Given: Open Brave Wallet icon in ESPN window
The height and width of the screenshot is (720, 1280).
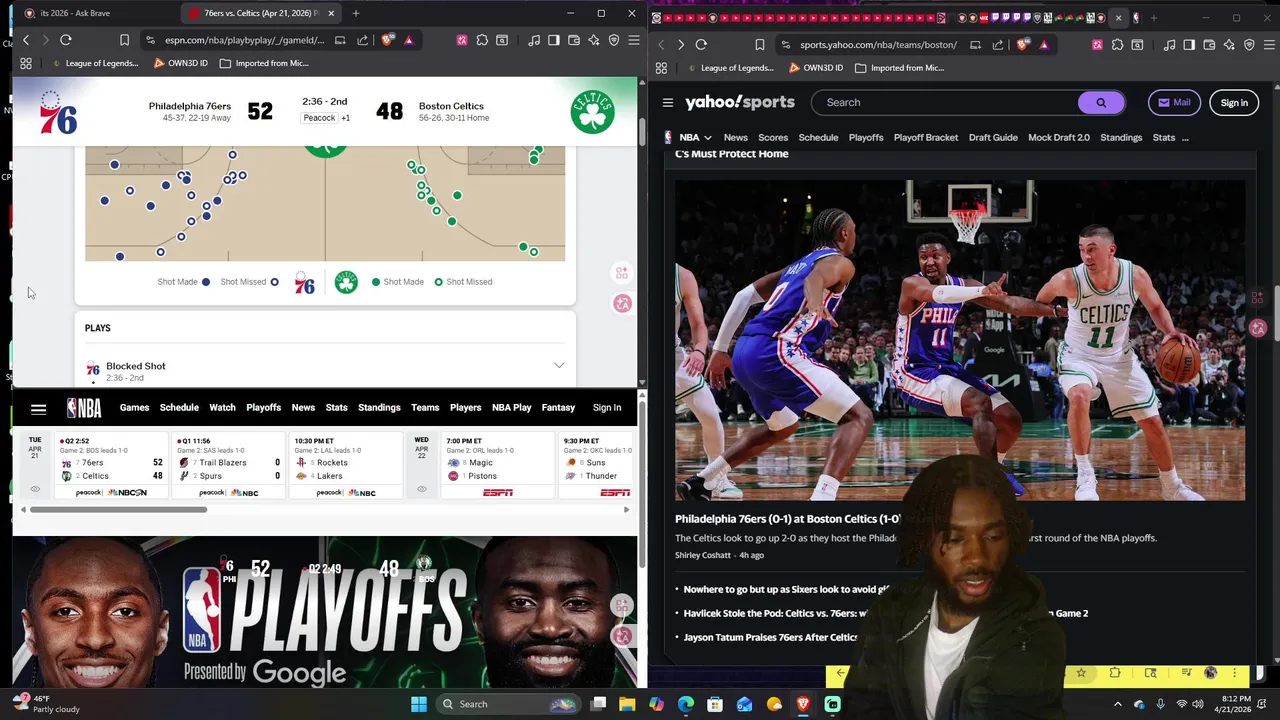Looking at the screenshot, I should click(x=574, y=40).
